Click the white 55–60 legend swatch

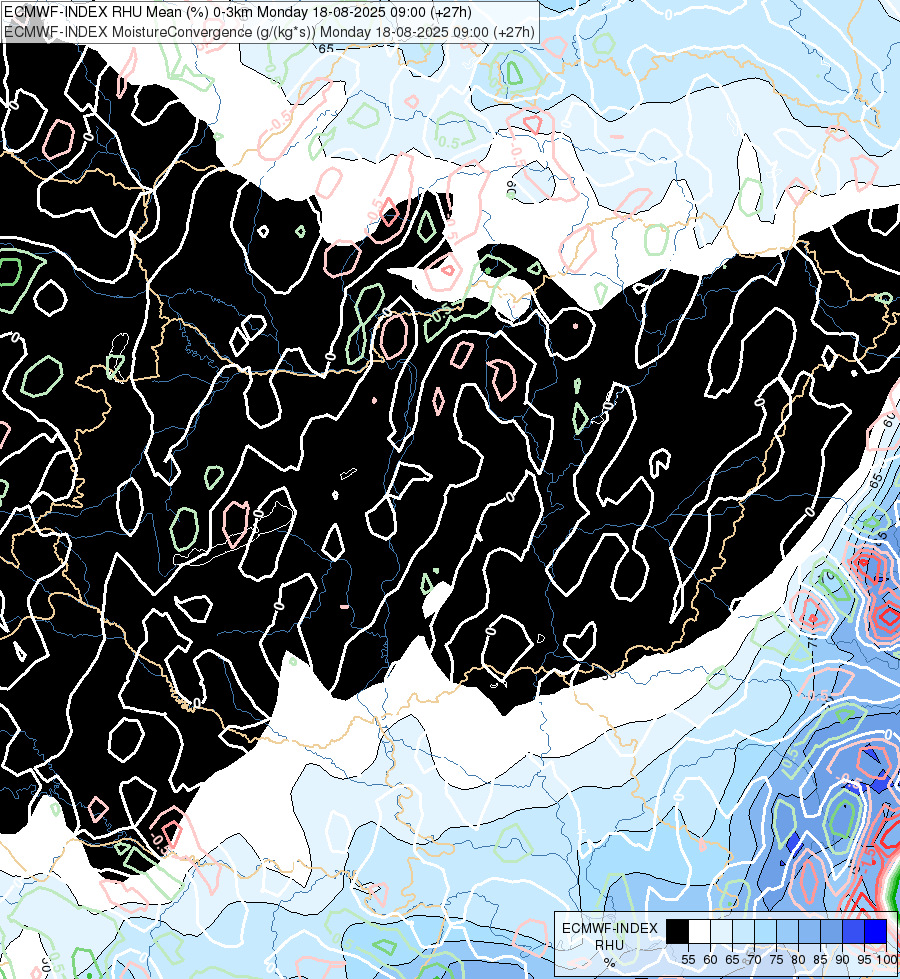click(x=700, y=932)
